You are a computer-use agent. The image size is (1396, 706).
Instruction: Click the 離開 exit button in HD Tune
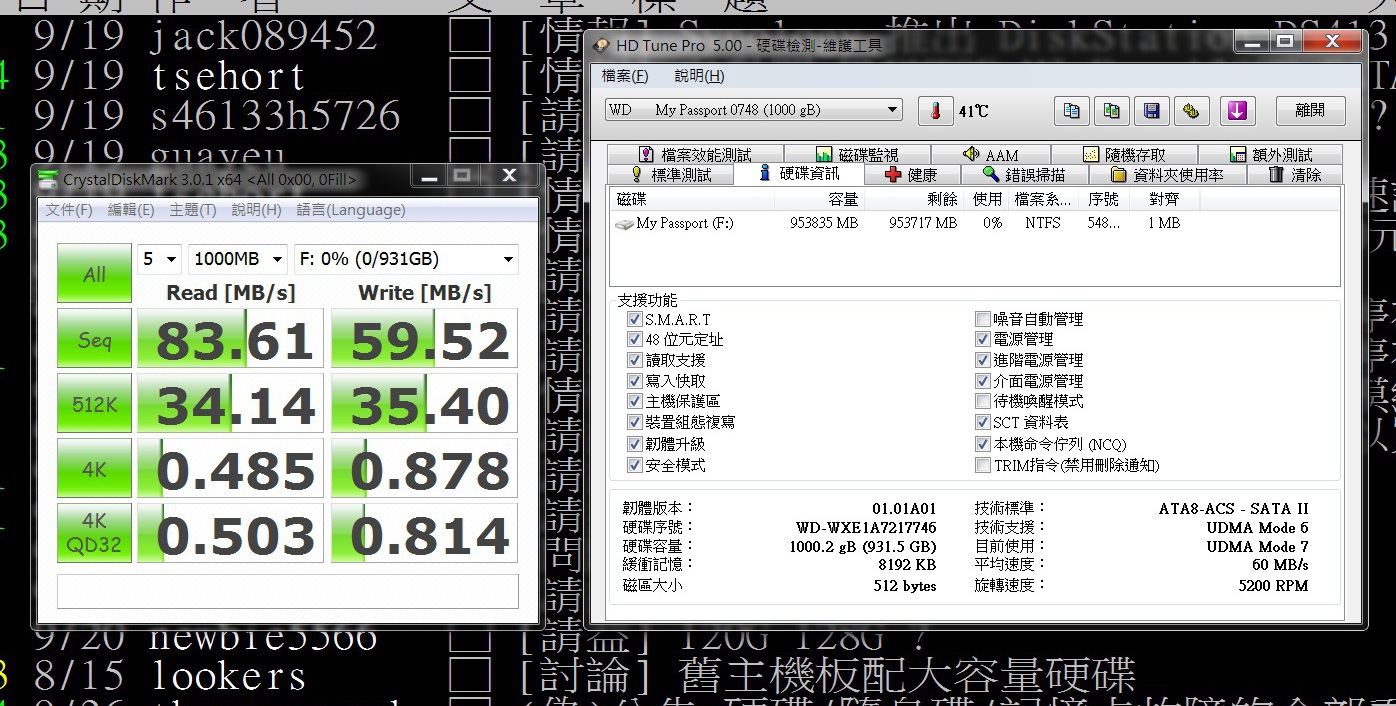coord(1309,111)
